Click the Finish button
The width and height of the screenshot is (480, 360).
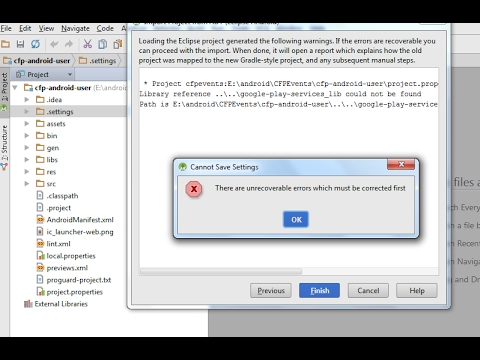(319, 291)
